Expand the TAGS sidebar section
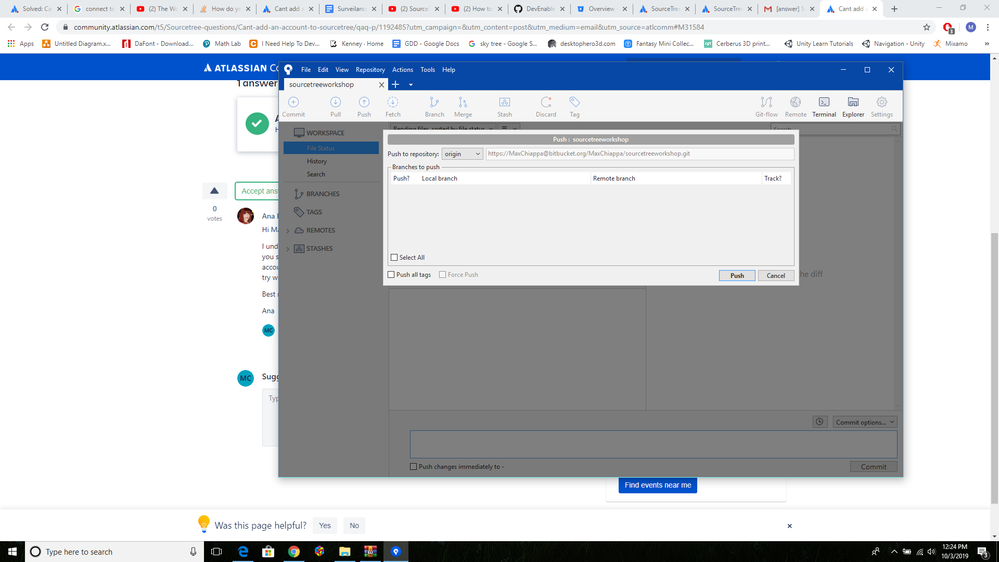Viewport: 999px width, 562px height. point(314,212)
